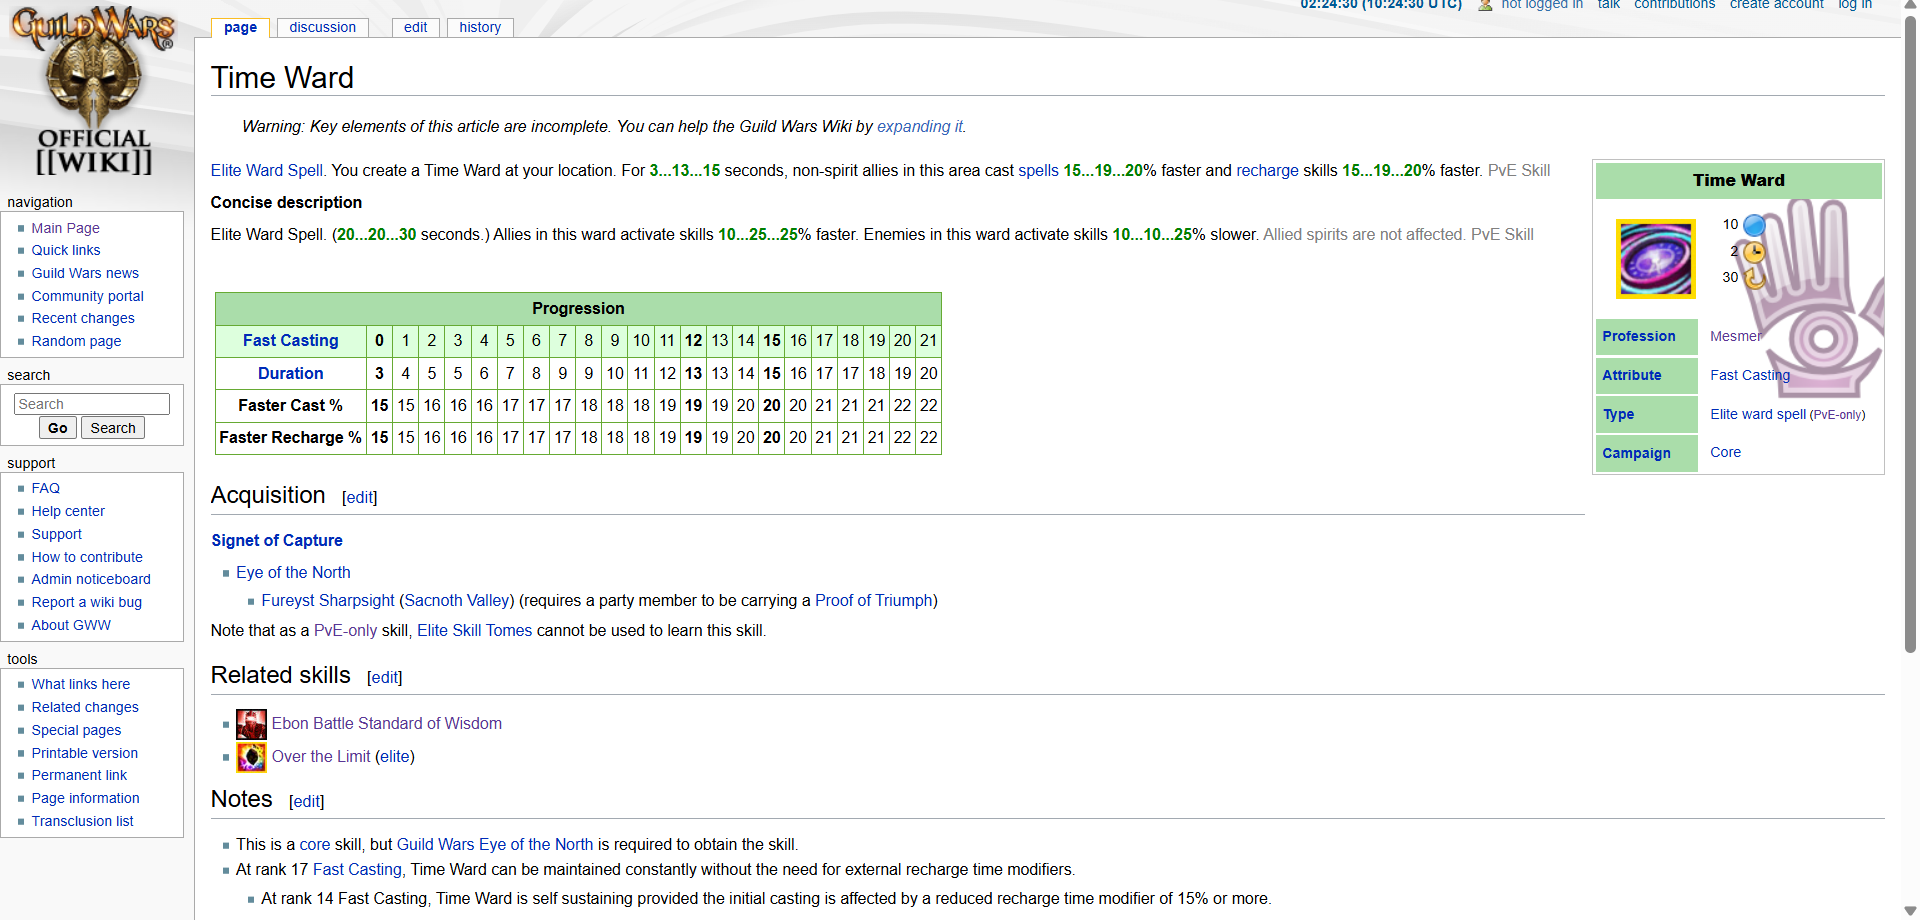Screen dimensions: 1920x920
Task: Click the vertical page scrollbar
Action: (1910, 335)
